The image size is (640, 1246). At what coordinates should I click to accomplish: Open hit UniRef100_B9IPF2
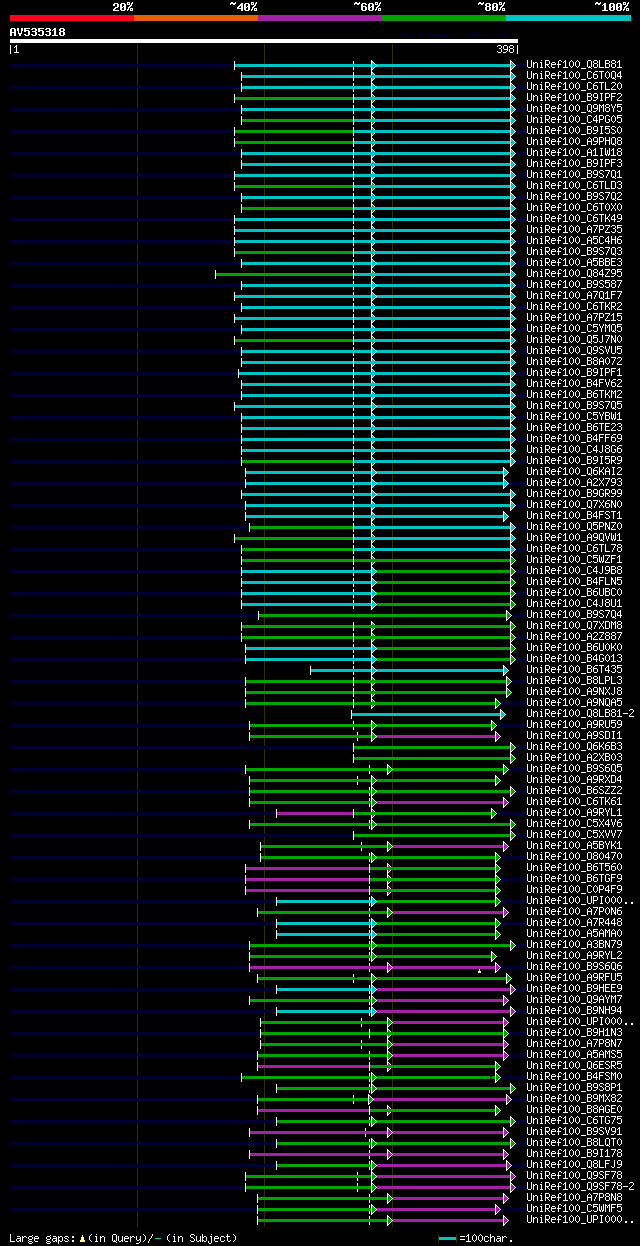coord(574,97)
